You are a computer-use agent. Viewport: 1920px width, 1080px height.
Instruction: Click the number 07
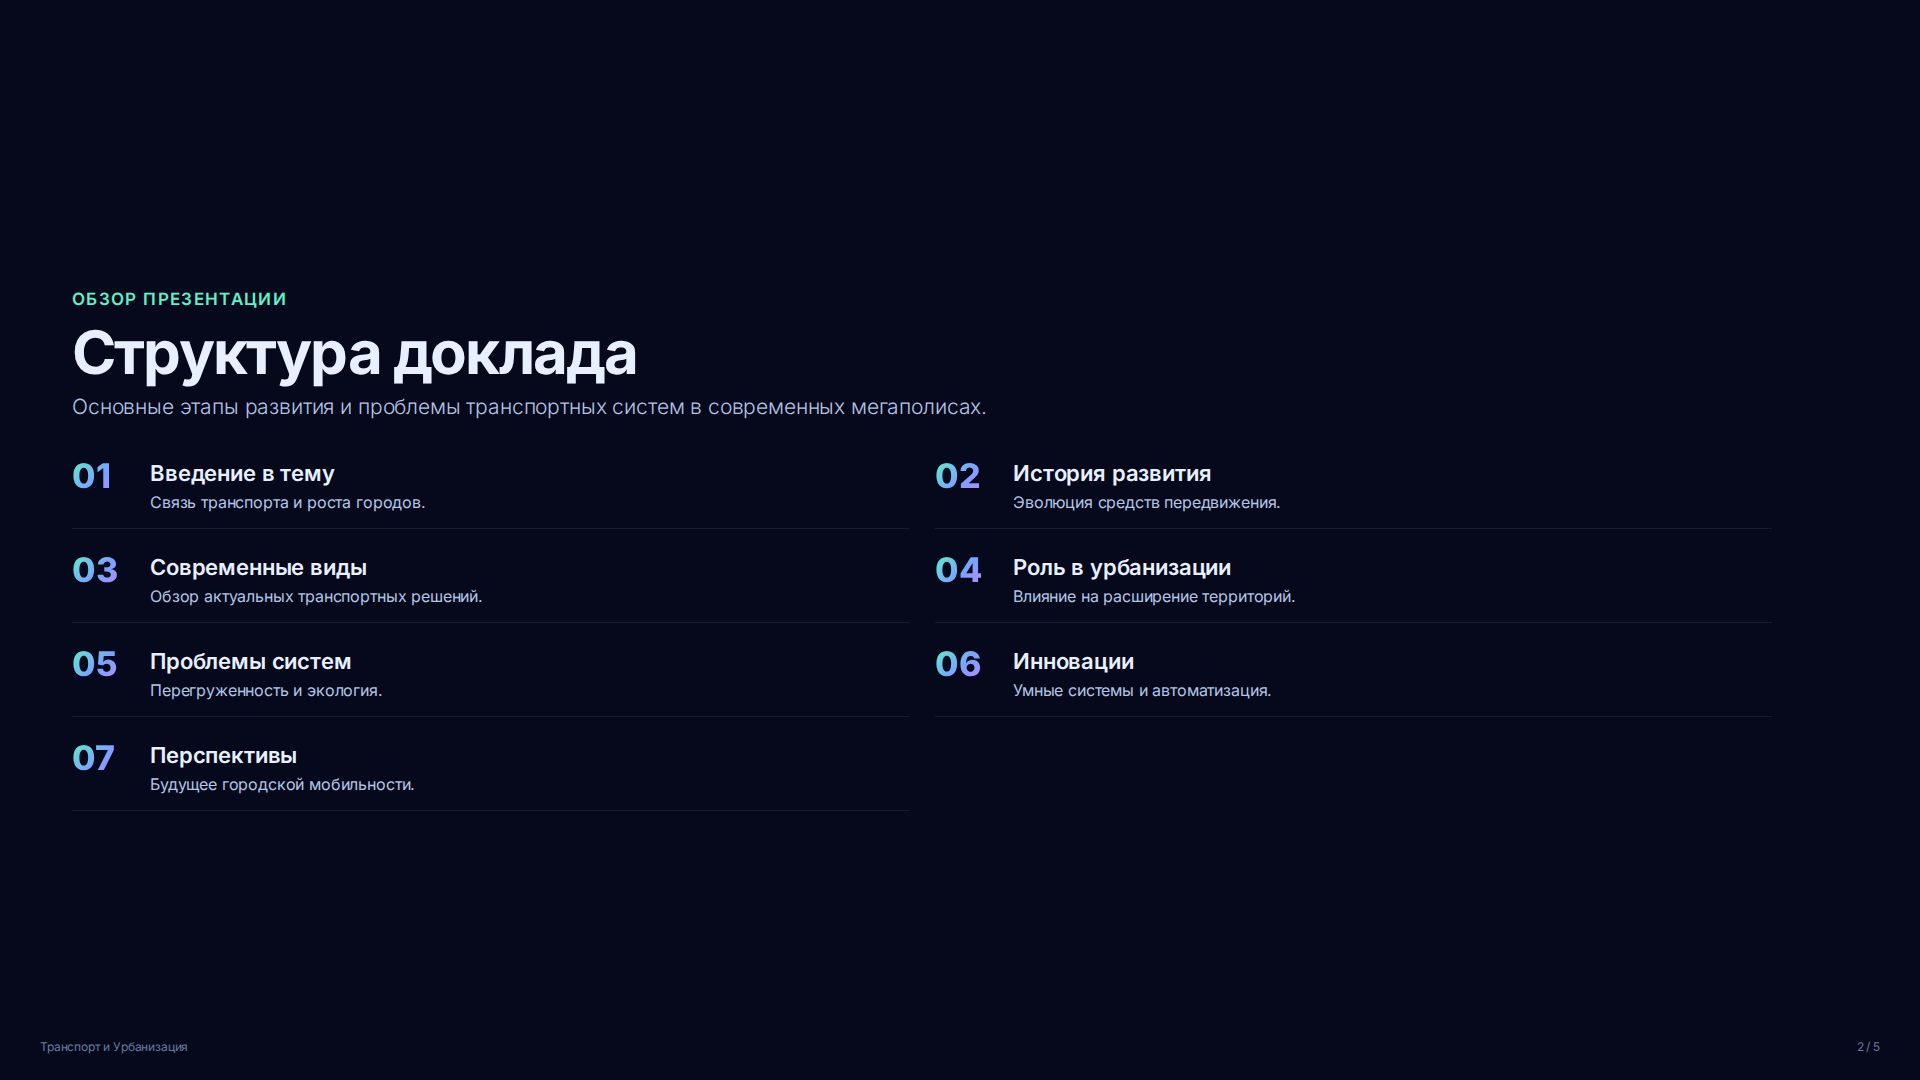(93, 758)
